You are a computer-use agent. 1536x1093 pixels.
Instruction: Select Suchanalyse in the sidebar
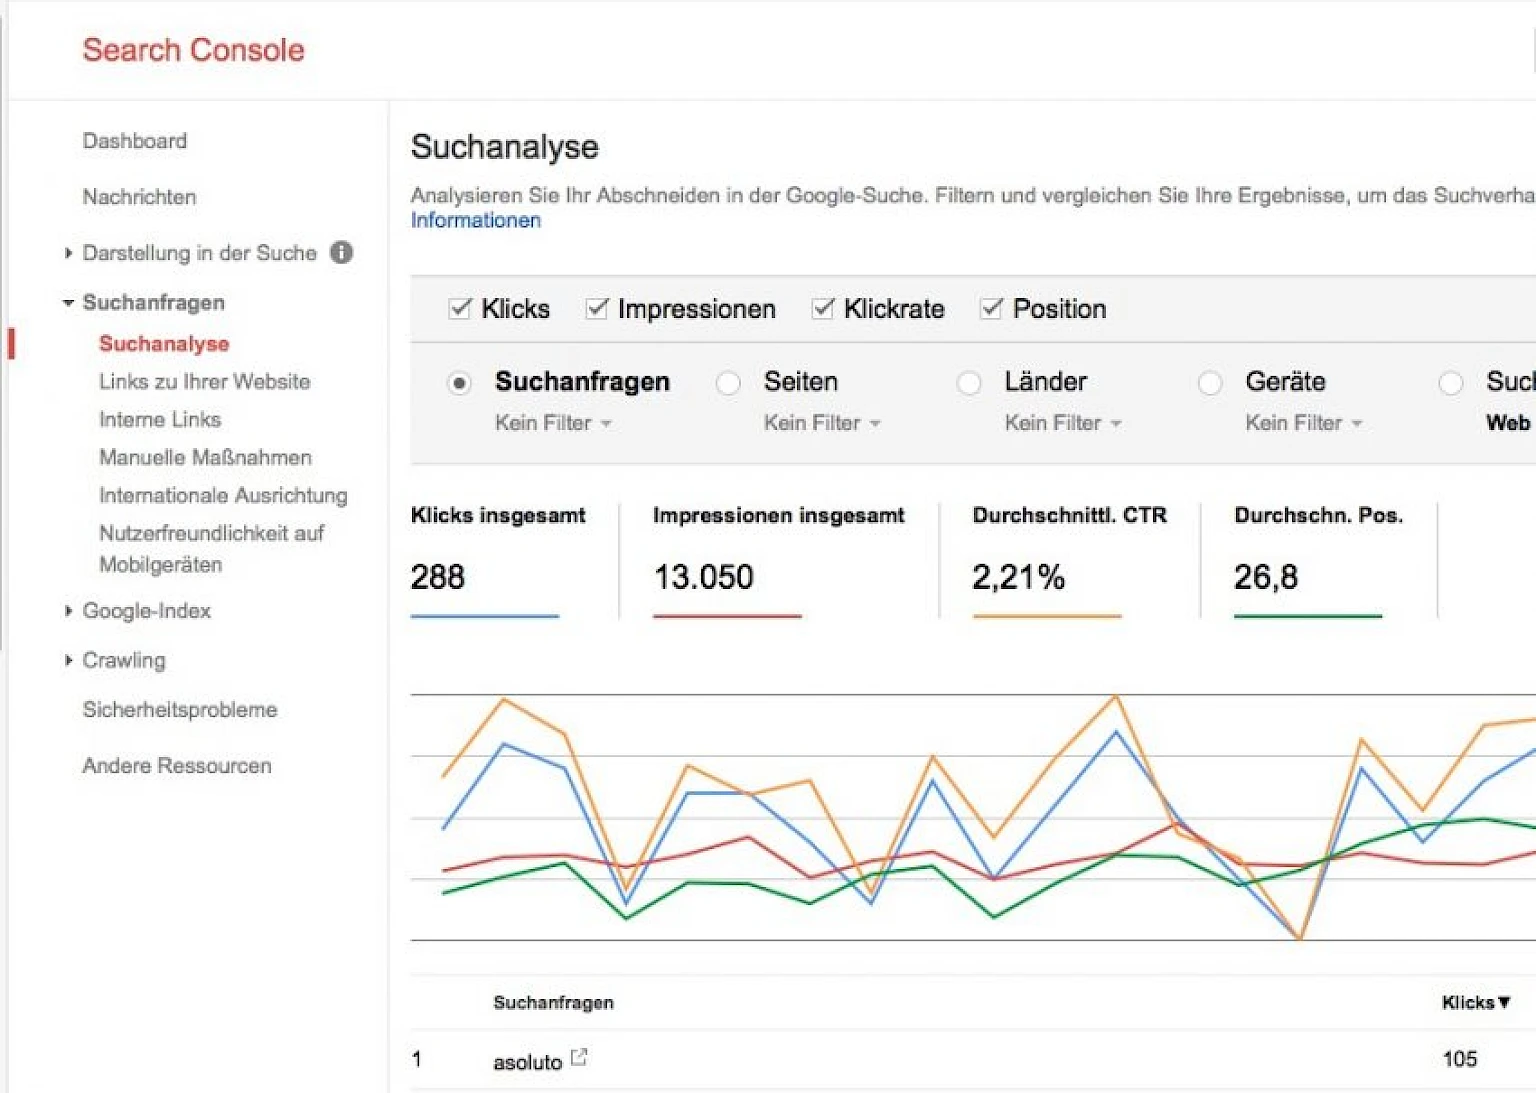coord(164,343)
